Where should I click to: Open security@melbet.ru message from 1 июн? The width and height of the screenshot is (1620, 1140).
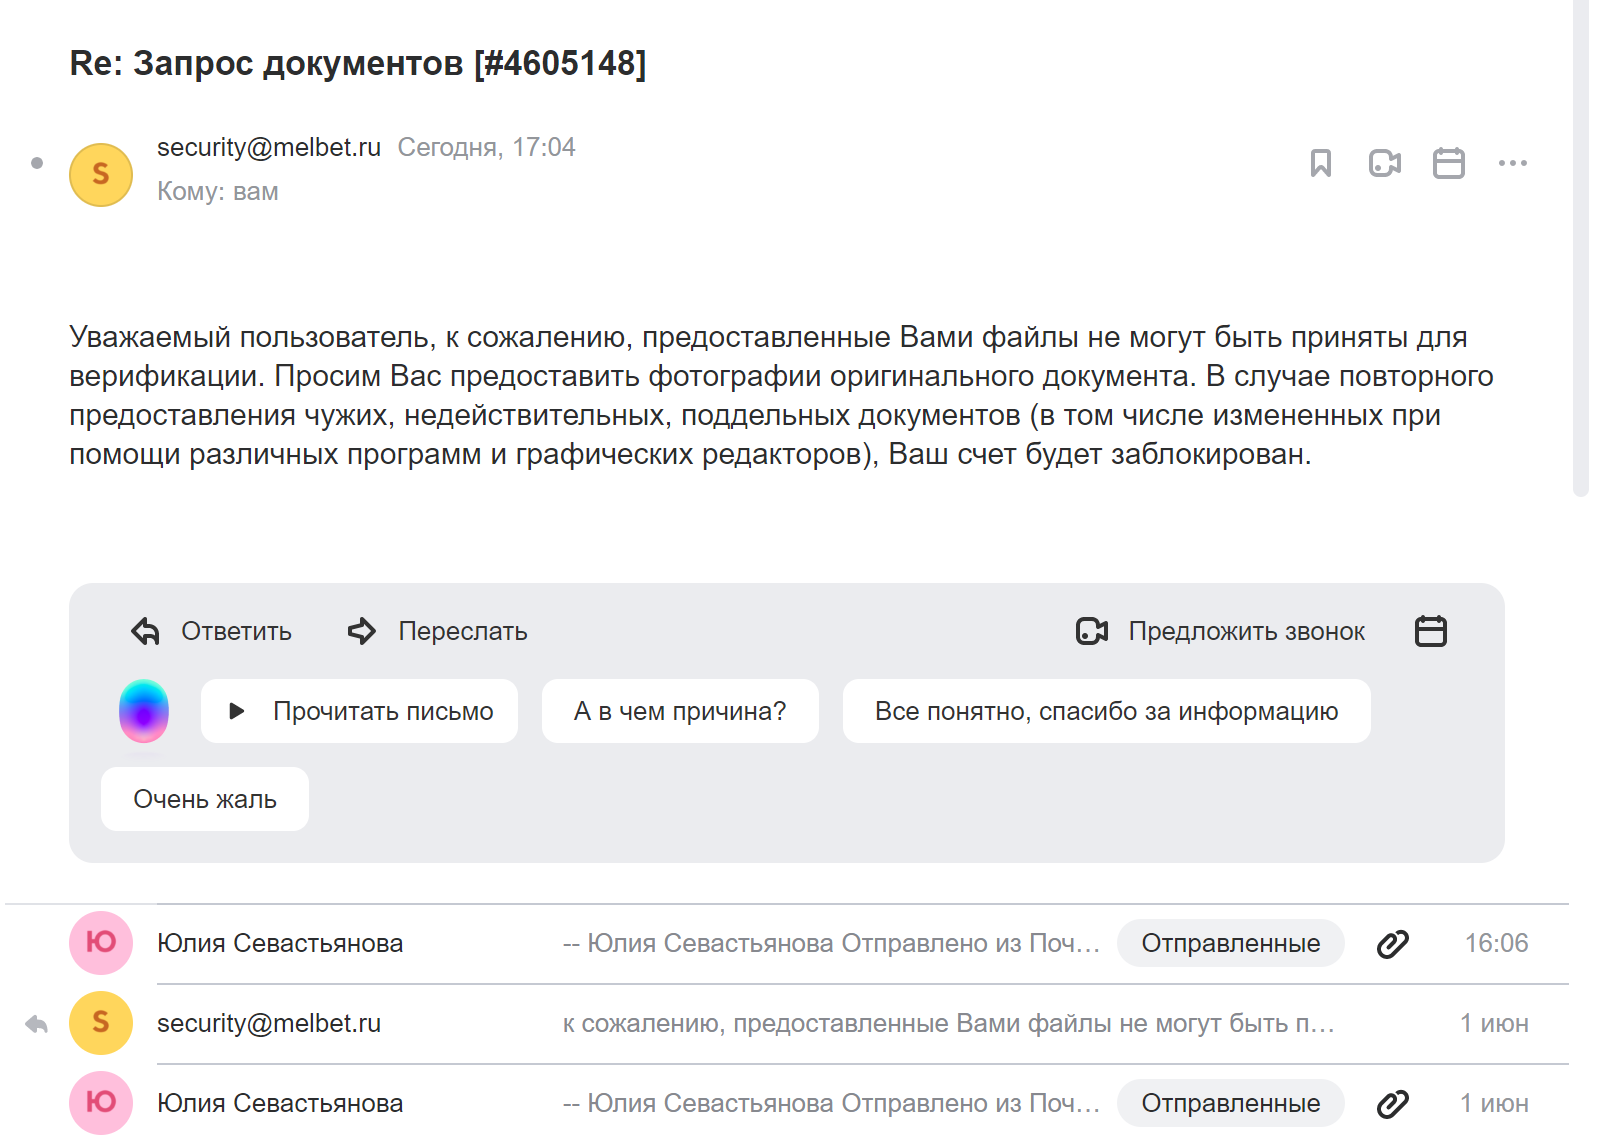787,1023
